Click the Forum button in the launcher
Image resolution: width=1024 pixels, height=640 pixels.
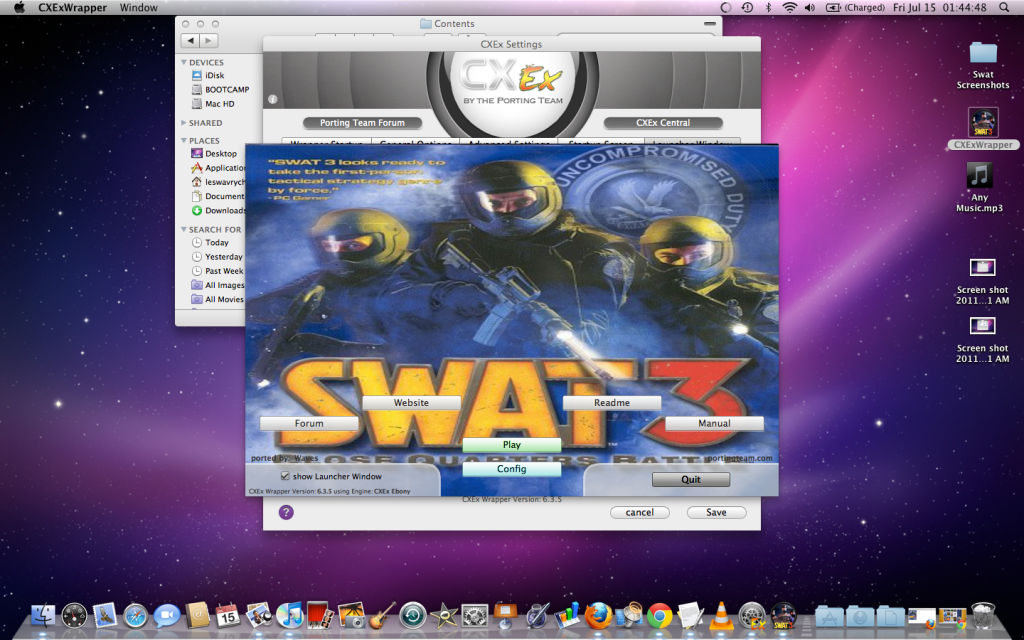pyautogui.click(x=309, y=423)
